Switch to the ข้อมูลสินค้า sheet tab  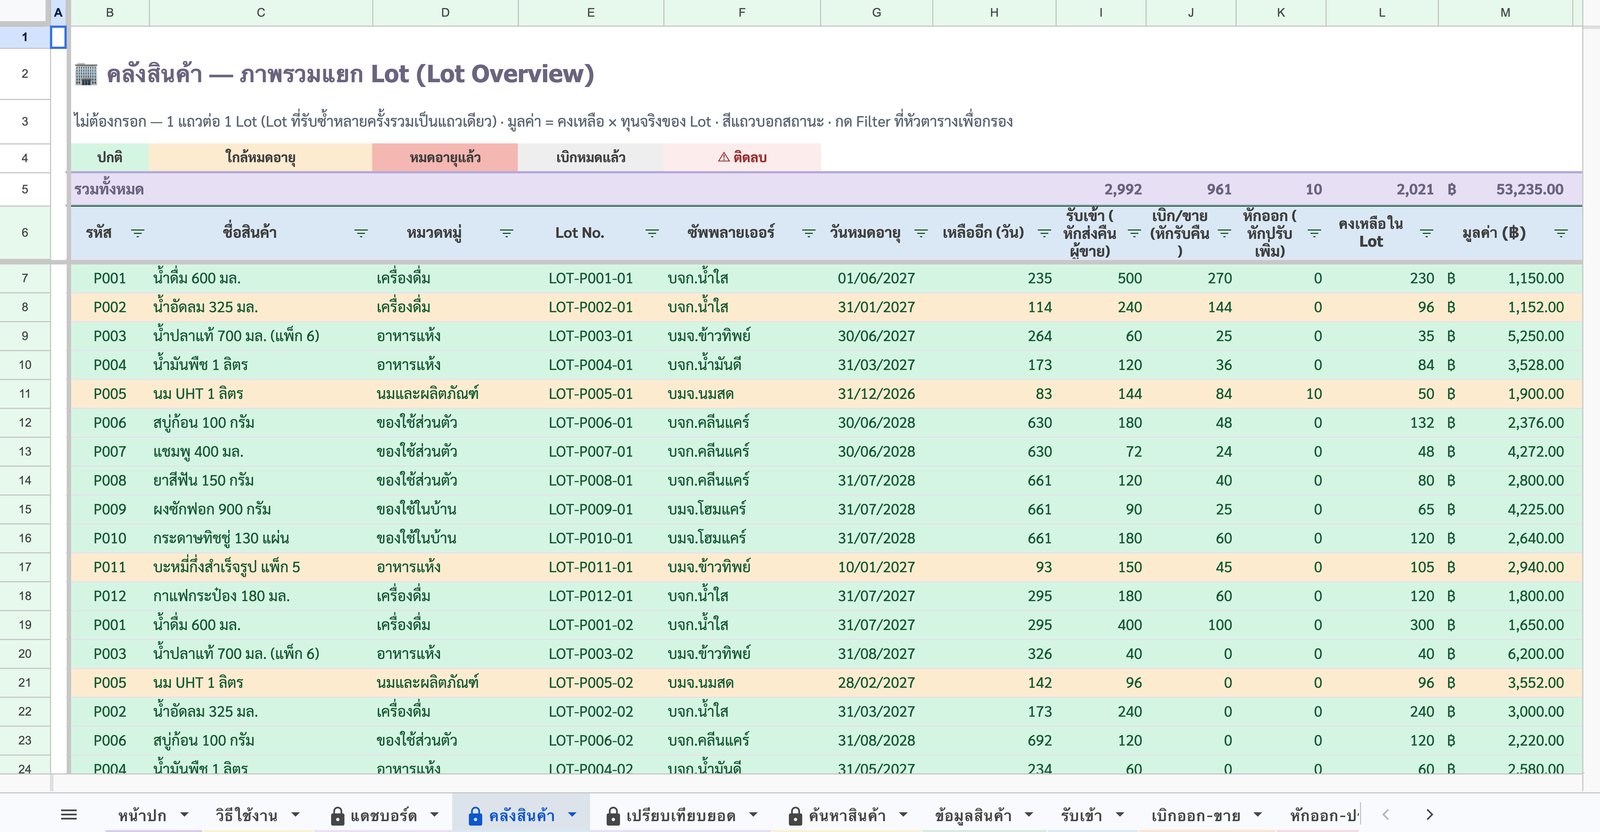click(x=973, y=815)
